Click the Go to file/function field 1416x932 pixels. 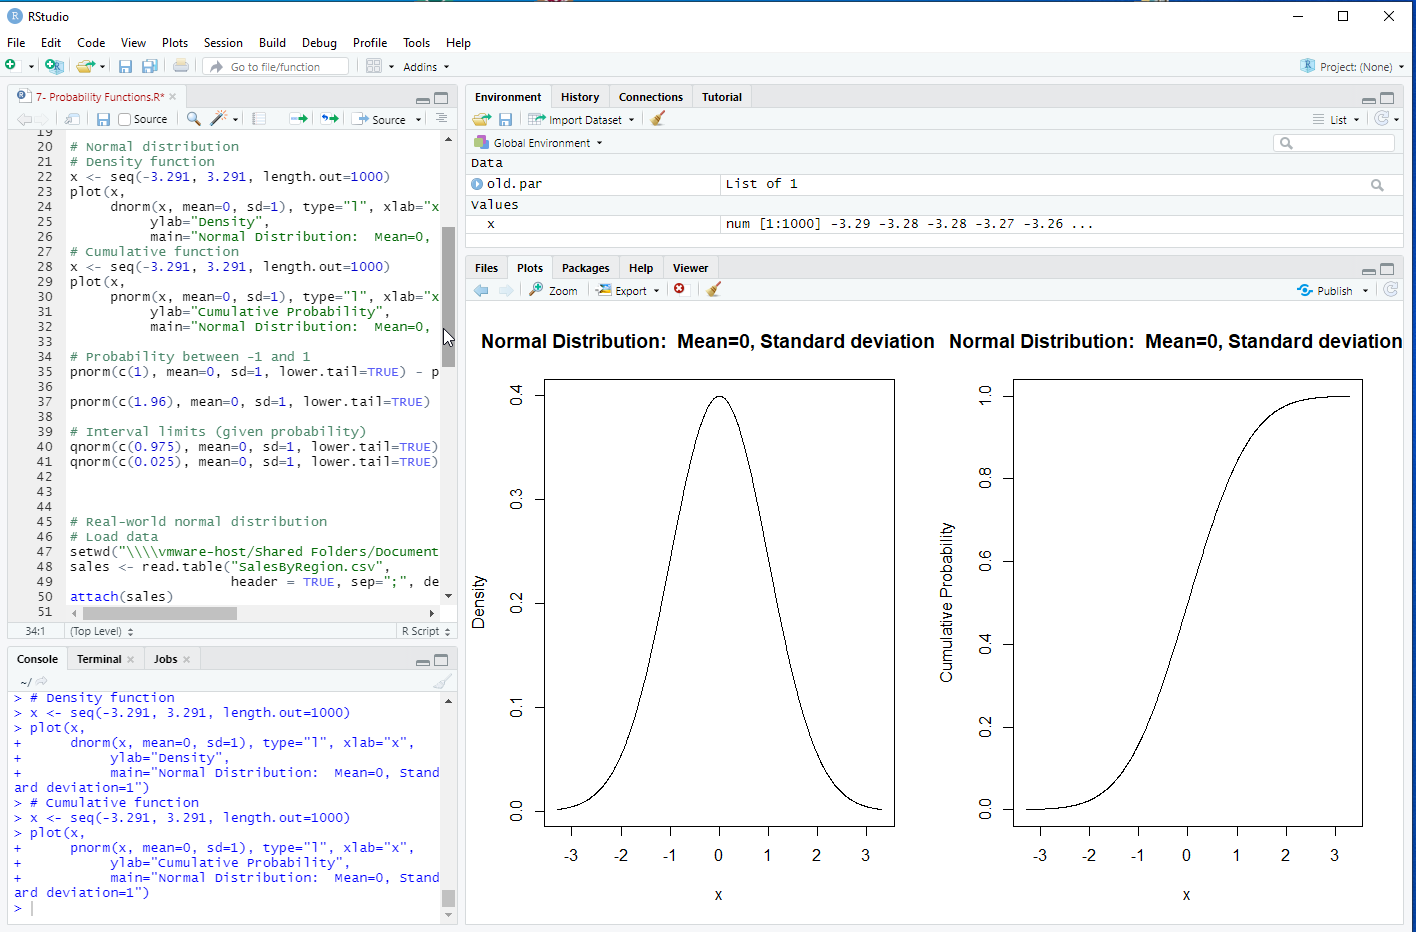click(276, 67)
